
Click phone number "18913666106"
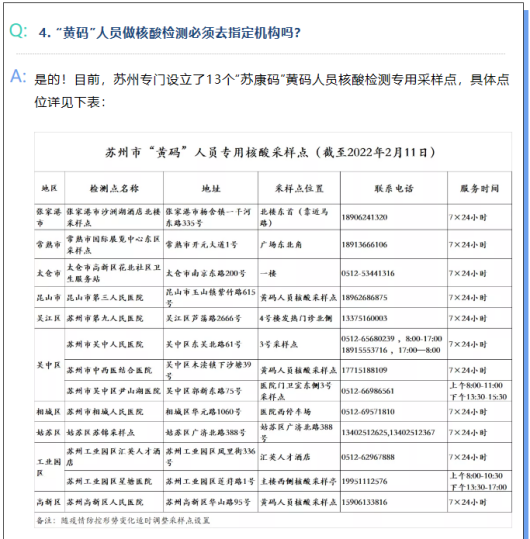(x=364, y=244)
